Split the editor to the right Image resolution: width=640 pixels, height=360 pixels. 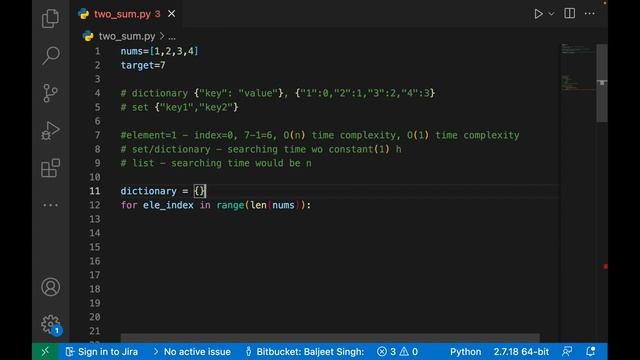coord(569,13)
